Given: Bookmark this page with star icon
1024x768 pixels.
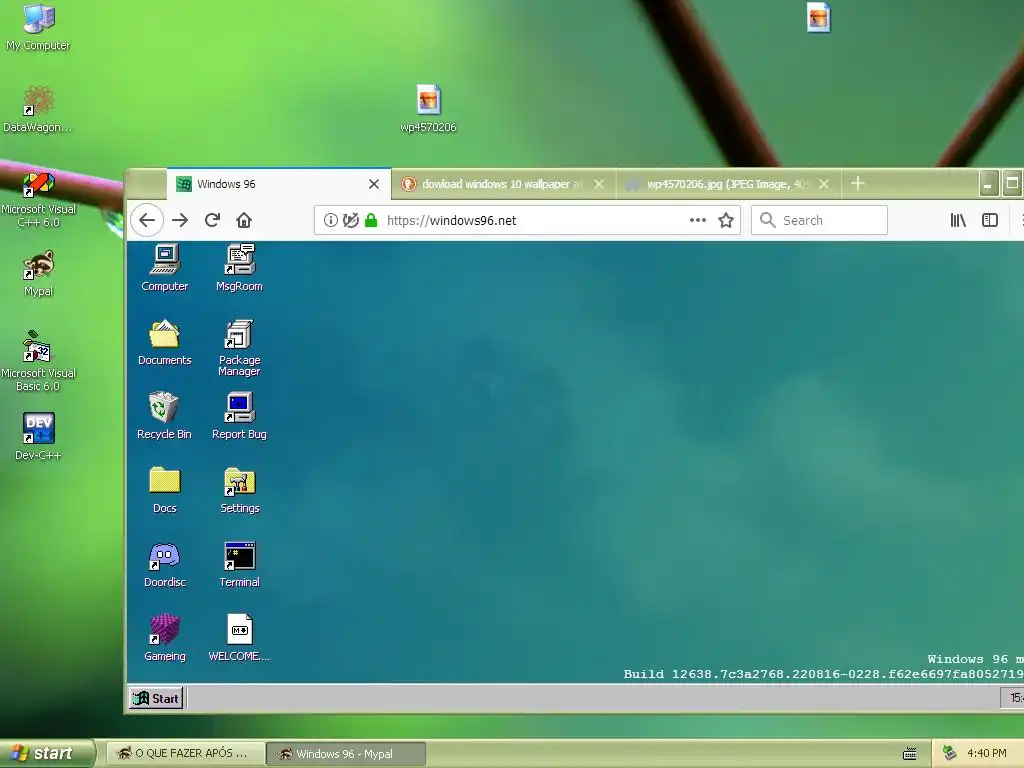Looking at the screenshot, I should click(726, 220).
